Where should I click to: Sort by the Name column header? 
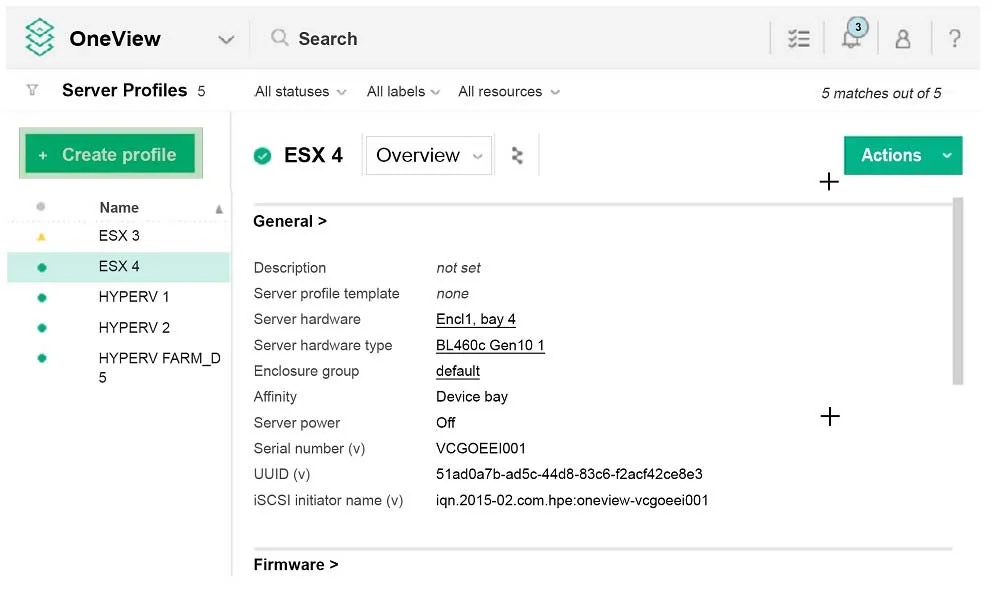(119, 208)
